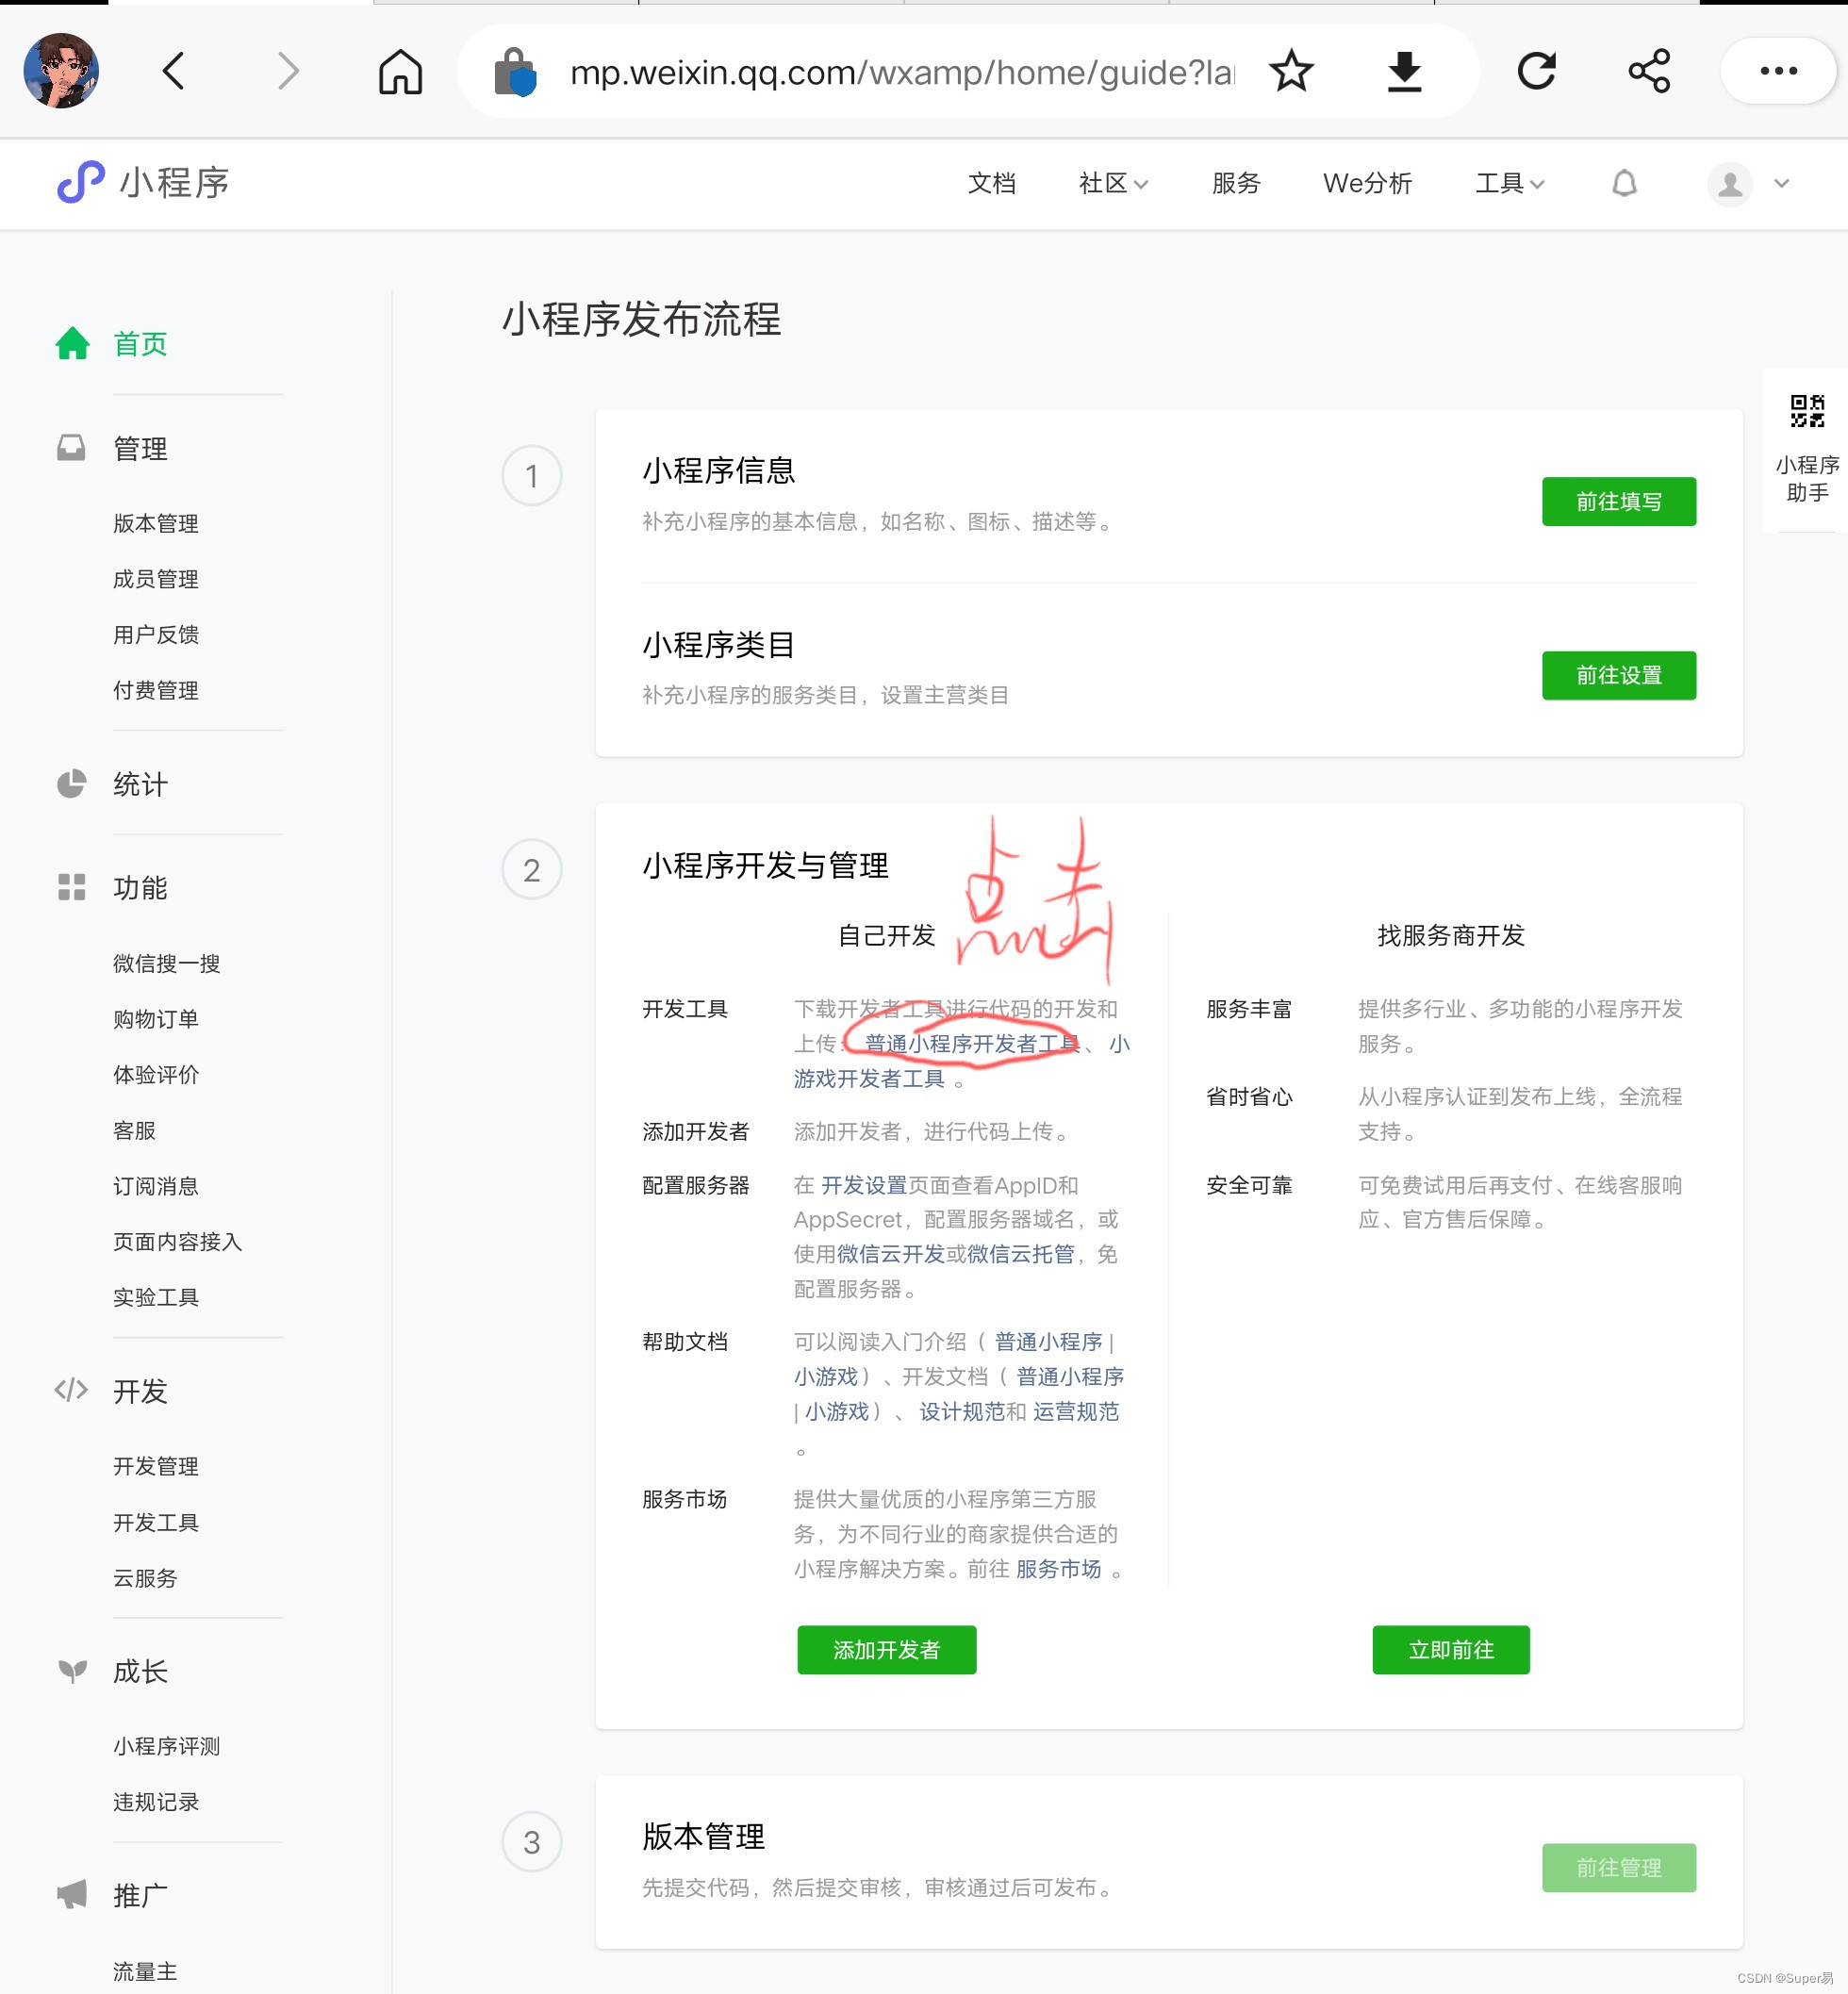Select 版本管理 in the sidebar
1848x1994 pixels.
156,524
